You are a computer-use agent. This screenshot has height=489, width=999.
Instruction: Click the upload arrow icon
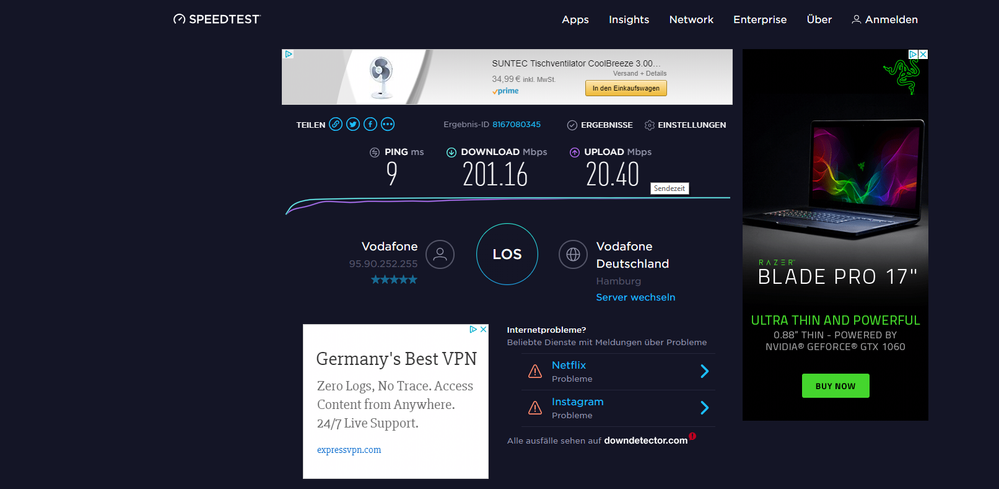coord(574,152)
